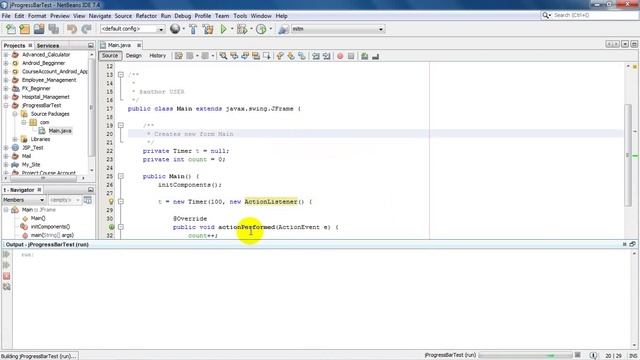Select initComponents() in Navigator
The image size is (640, 360).
coord(50,227)
